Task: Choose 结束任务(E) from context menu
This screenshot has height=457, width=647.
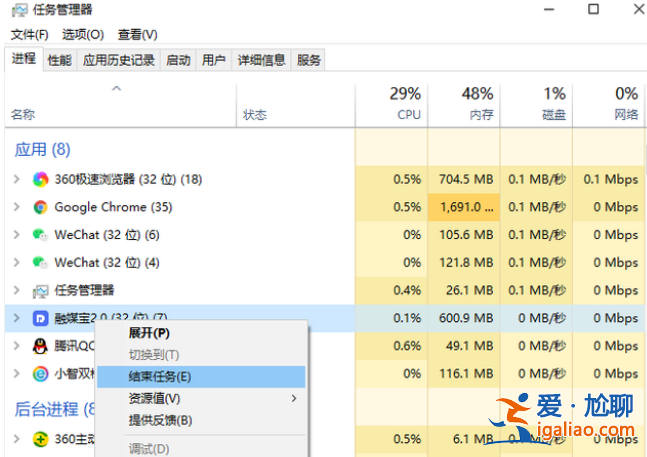Action: pos(160,377)
